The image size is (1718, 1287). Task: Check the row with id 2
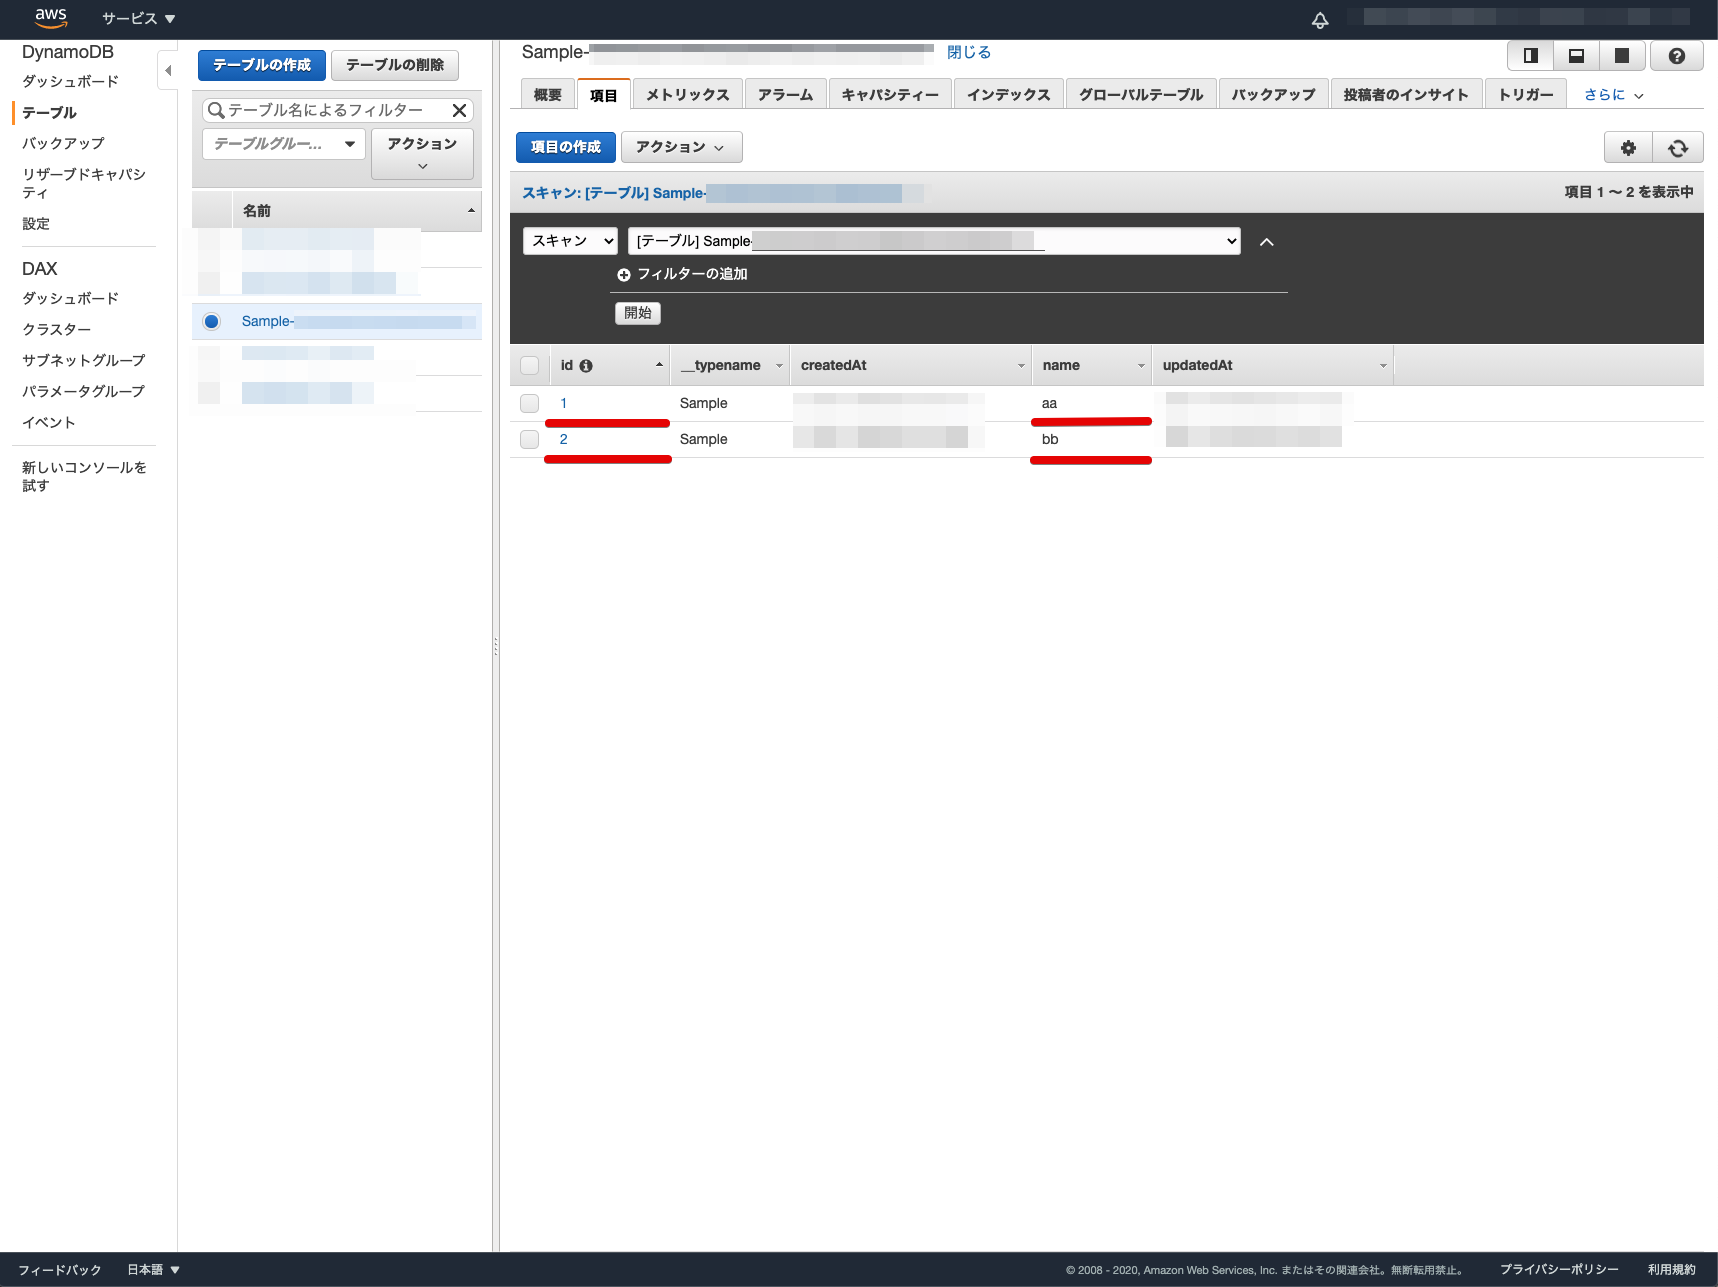(x=529, y=440)
